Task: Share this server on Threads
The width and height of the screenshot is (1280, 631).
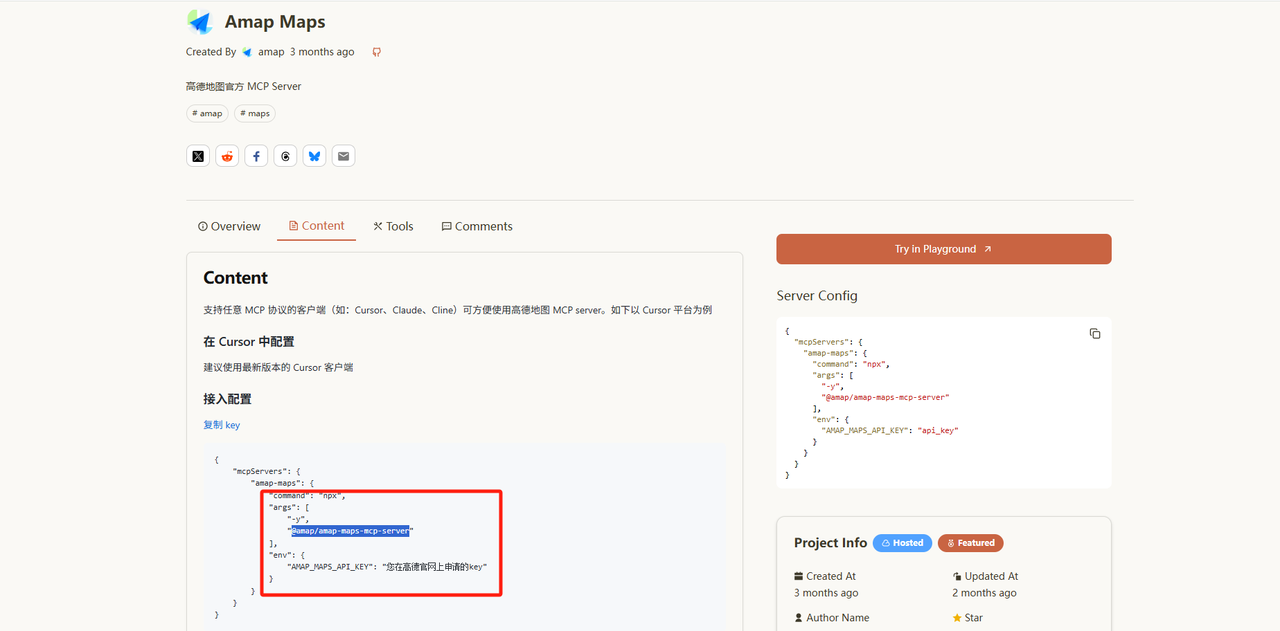Action: coord(285,156)
